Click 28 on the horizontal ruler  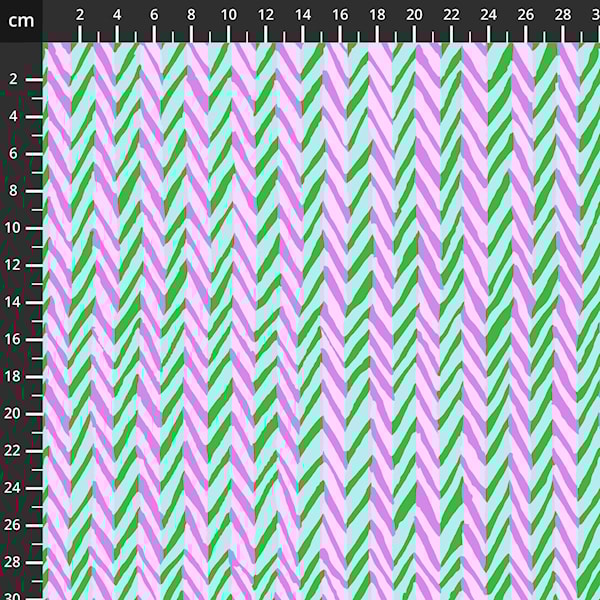(x=562, y=15)
